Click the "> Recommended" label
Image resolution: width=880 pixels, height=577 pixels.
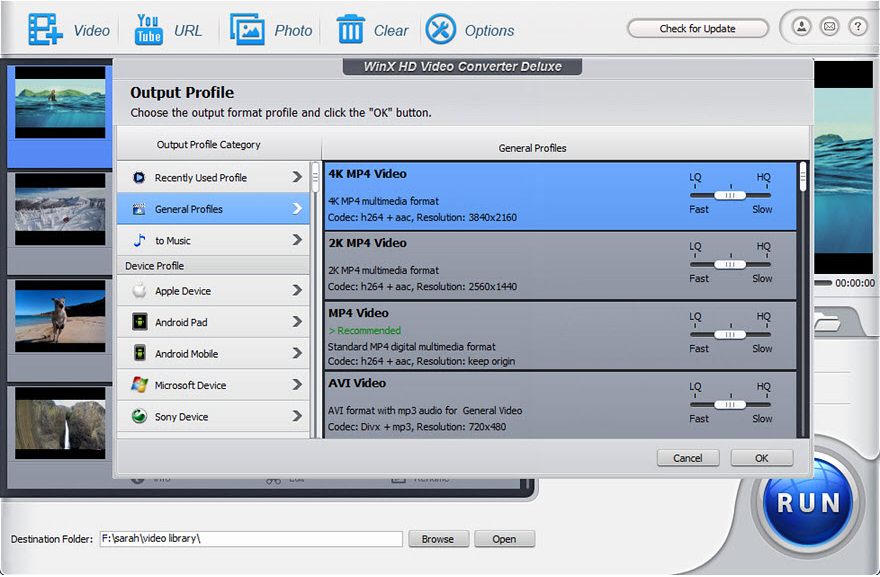click(365, 331)
